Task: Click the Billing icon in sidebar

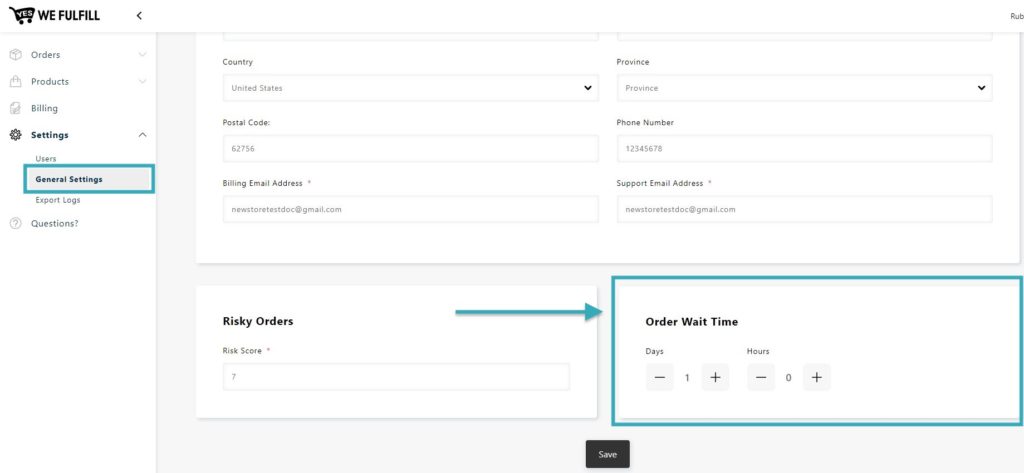Action: 15,108
